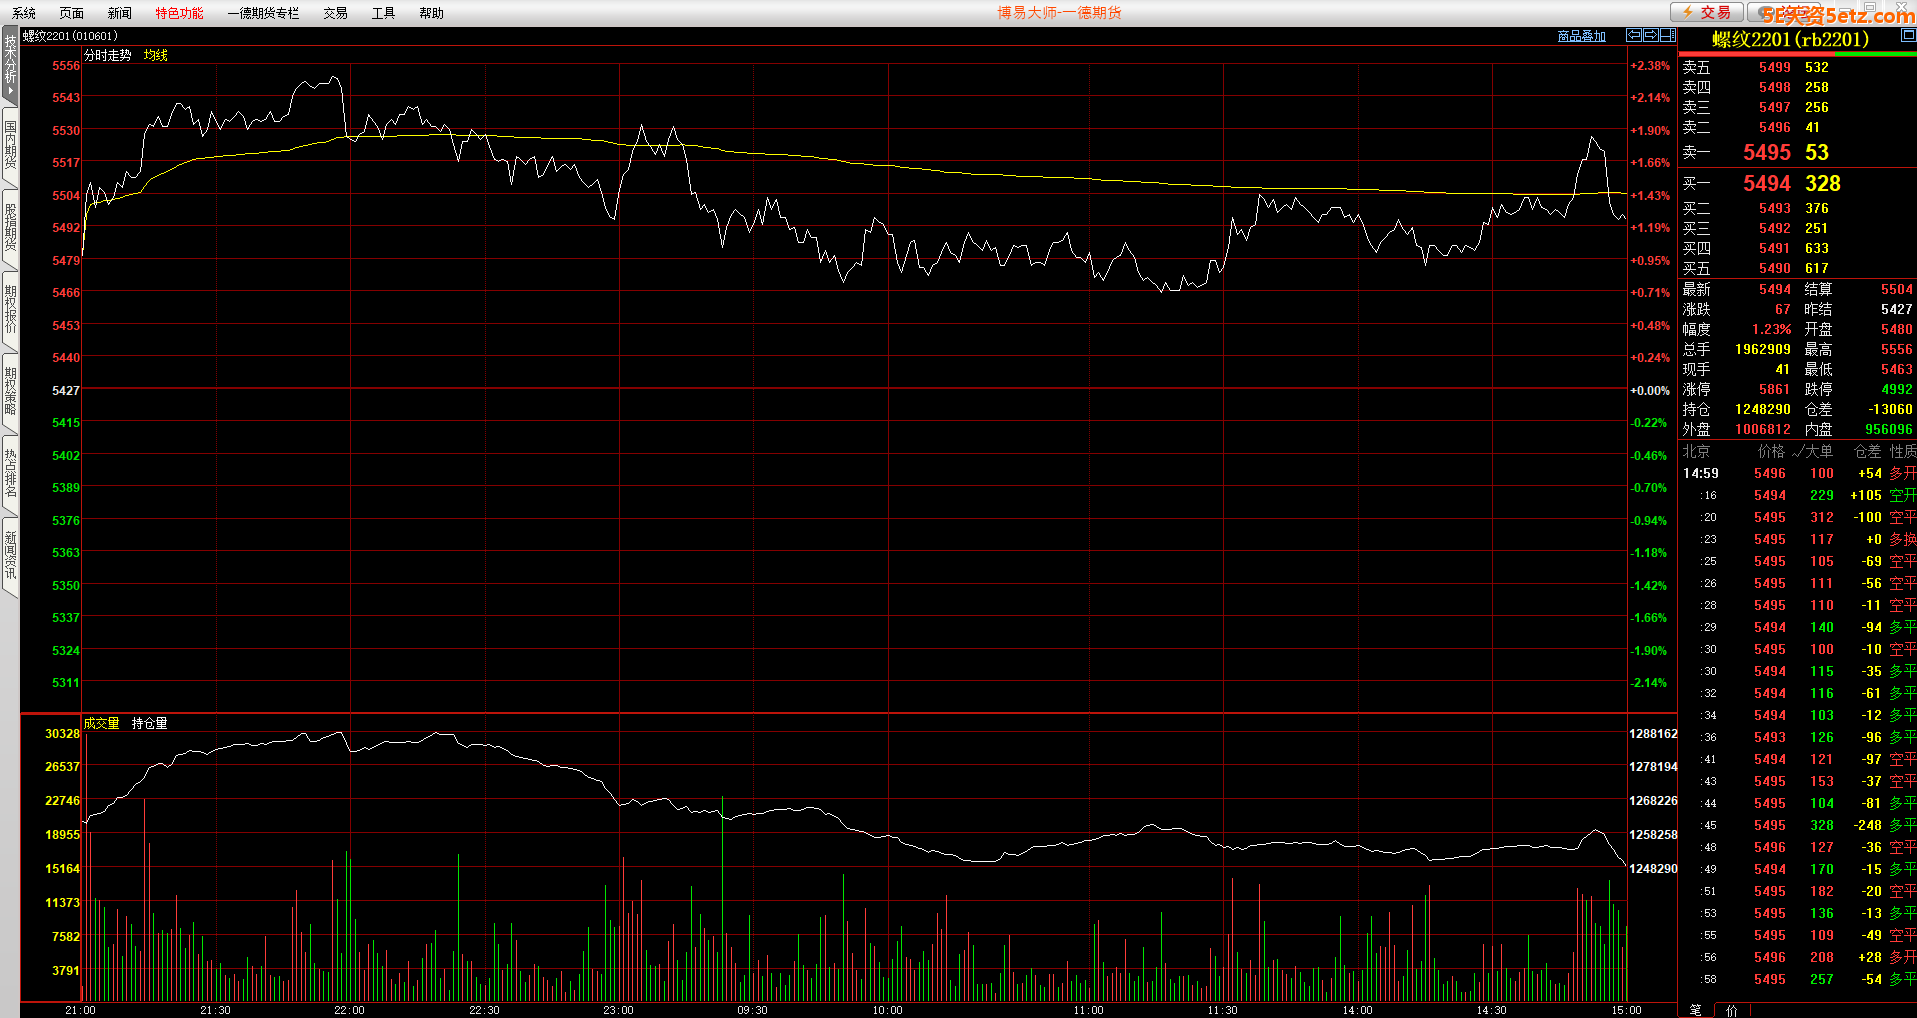1917x1018 pixels.
Task: Expand the 技术分析 side tab arrow
Action: [x=10, y=90]
